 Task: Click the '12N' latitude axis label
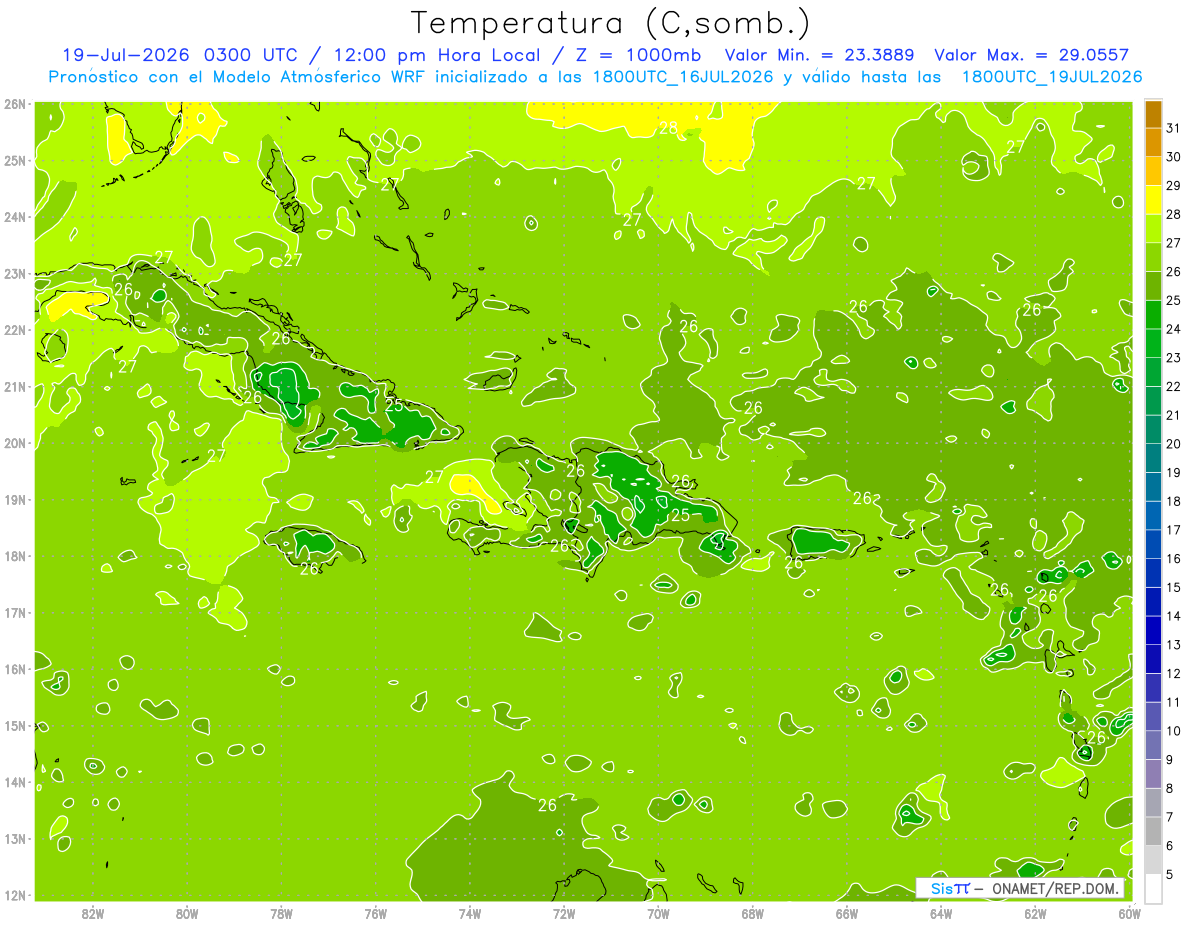(x=14, y=895)
